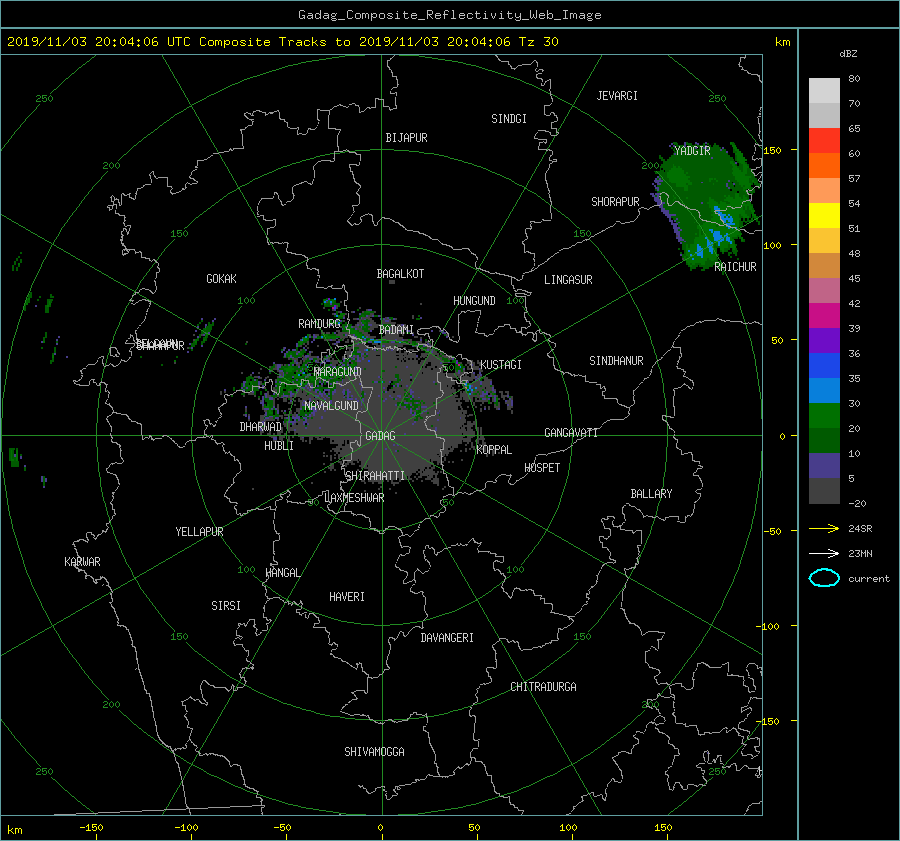Click the BAGALKOT city label
Image resolution: width=900 pixels, height=841 pixels.
coord(400,274)
